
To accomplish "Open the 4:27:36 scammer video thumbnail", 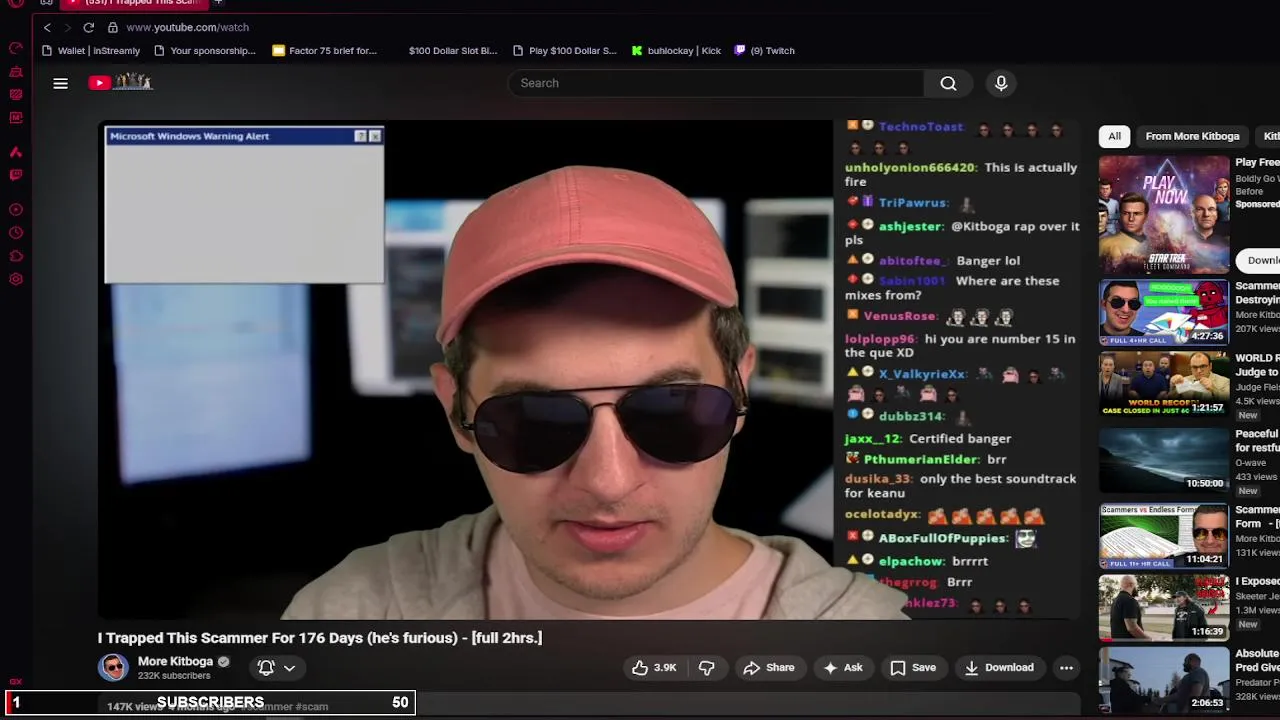I will [x=1164, y=313].
